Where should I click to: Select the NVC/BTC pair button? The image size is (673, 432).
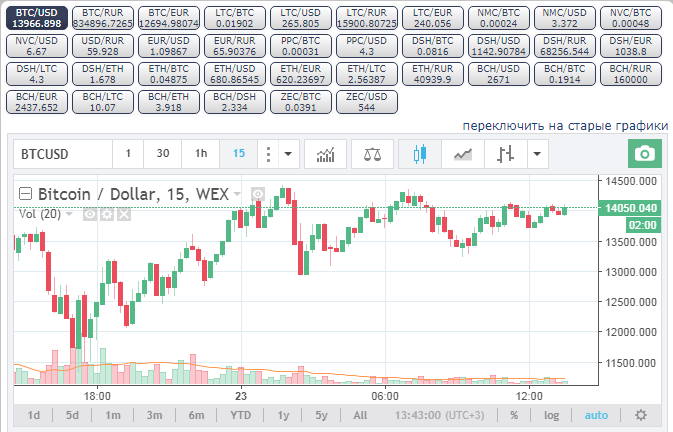631,18
